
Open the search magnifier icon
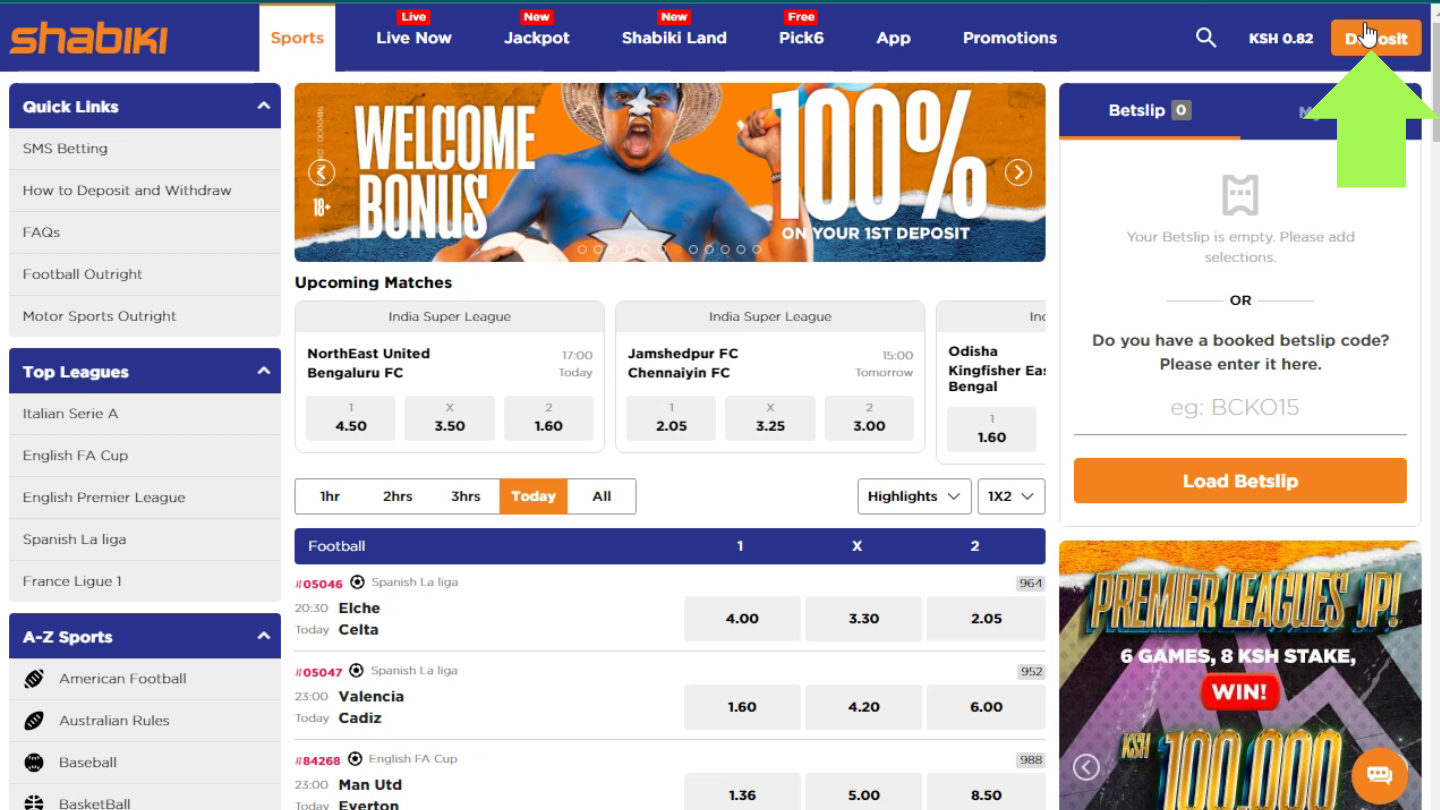tap(1206, 38)
